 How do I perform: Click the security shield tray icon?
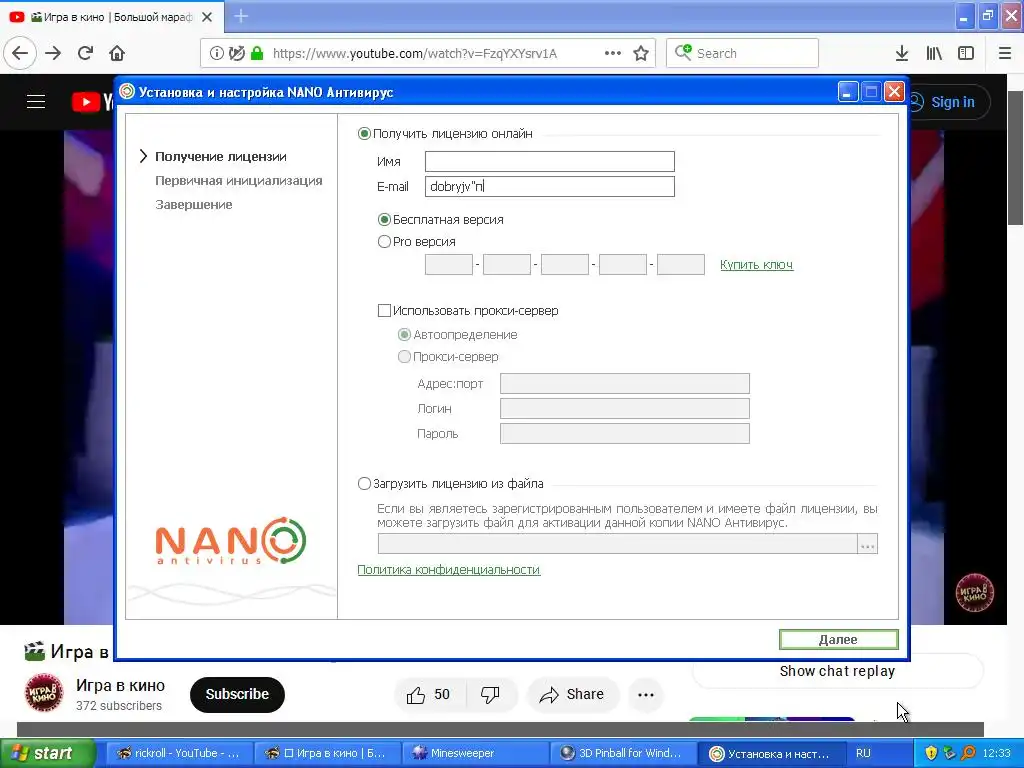coord(931,753)
